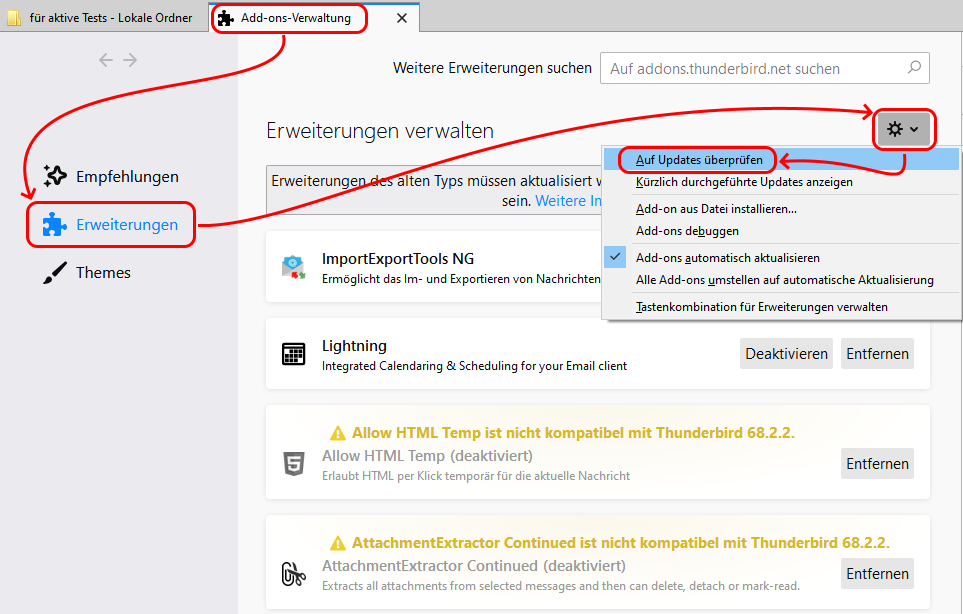
Task: Open Tastenkombination für Erweiterungen verwalten
Action: [x=781, y=306]
